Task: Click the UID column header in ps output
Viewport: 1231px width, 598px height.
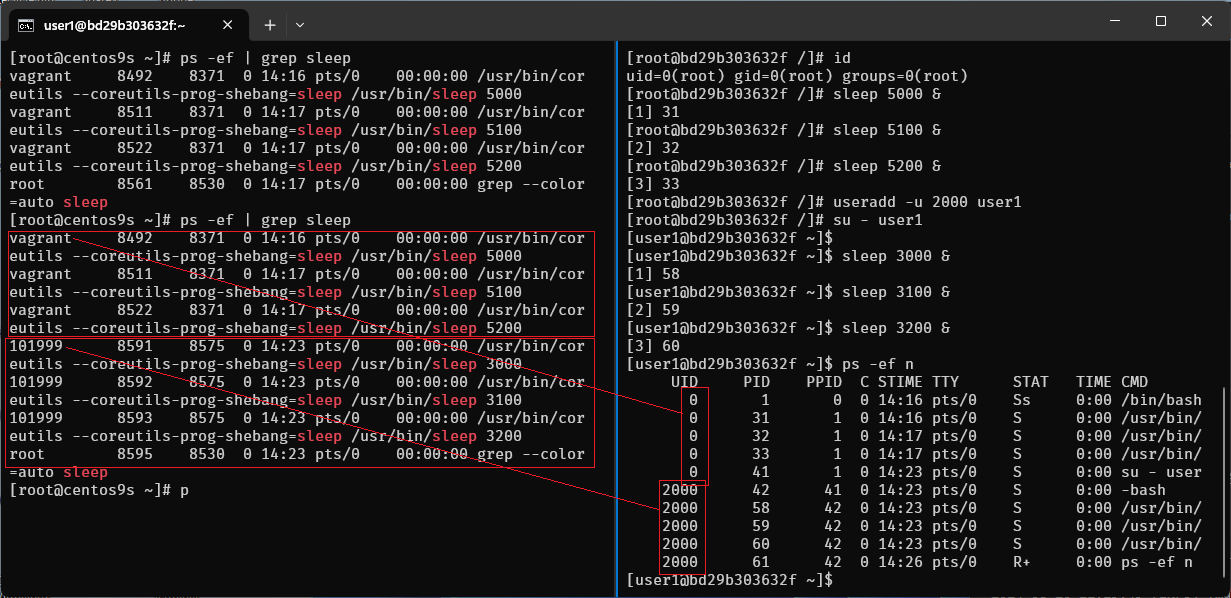Action: [x=685, y=382]
